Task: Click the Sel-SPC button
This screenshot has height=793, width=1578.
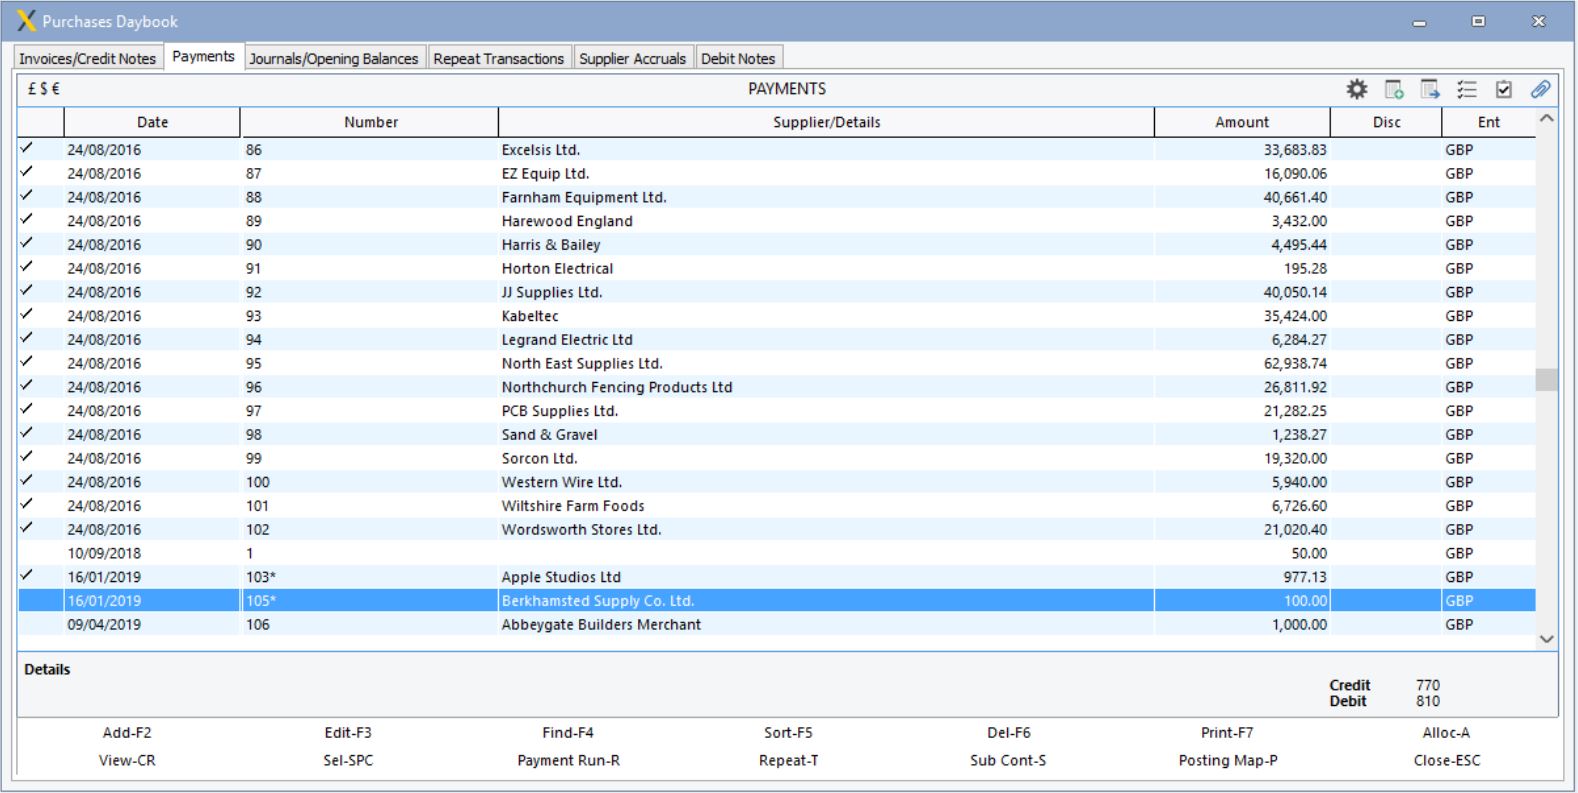Action: tap(348, 761)
